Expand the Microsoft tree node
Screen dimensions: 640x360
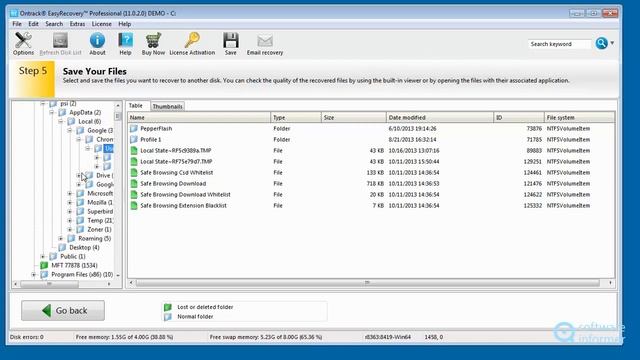tap(70, 193)
